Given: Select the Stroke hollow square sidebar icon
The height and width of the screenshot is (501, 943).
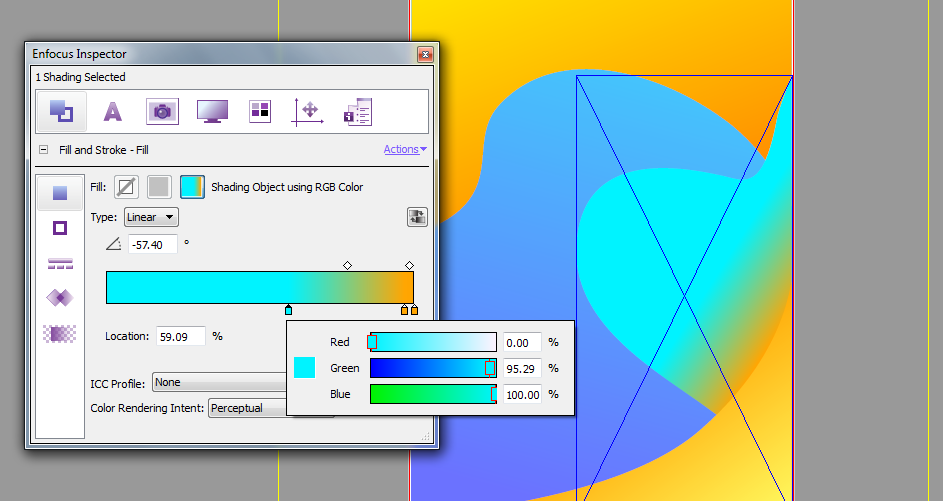Looking at the screenshot, I should point(60,228).
